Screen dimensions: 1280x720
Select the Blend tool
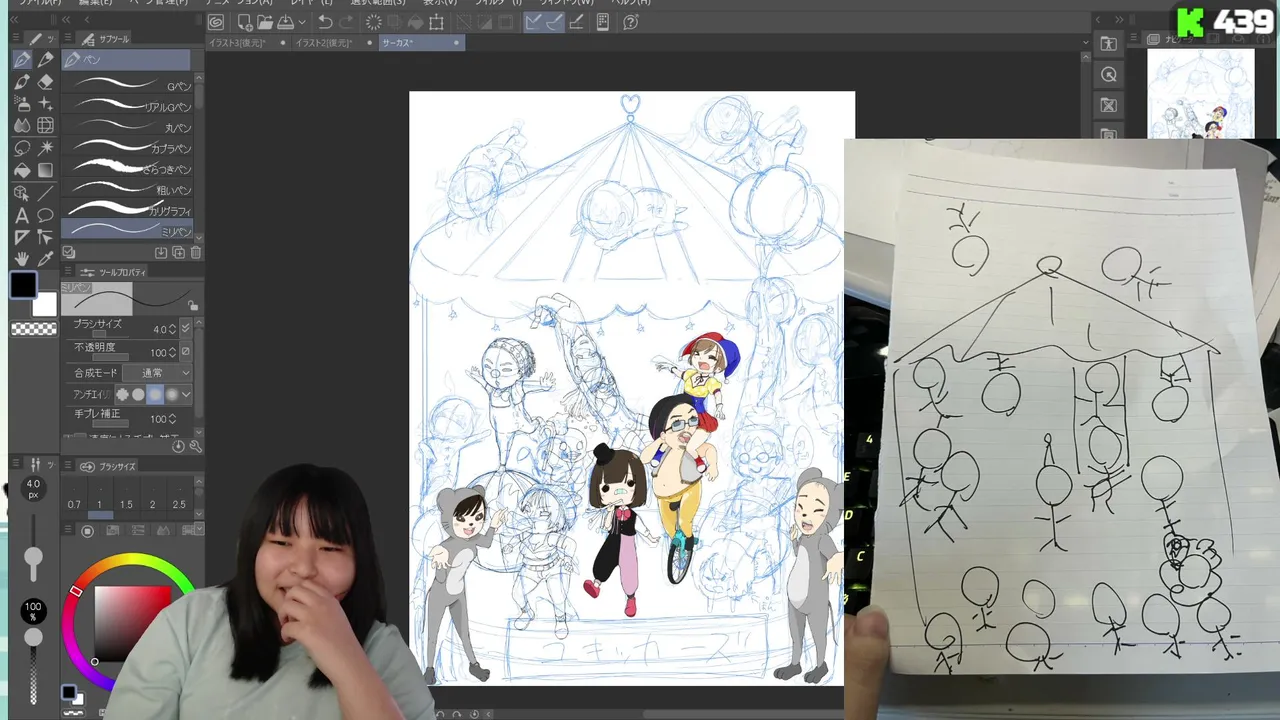[x=22, y=126]
